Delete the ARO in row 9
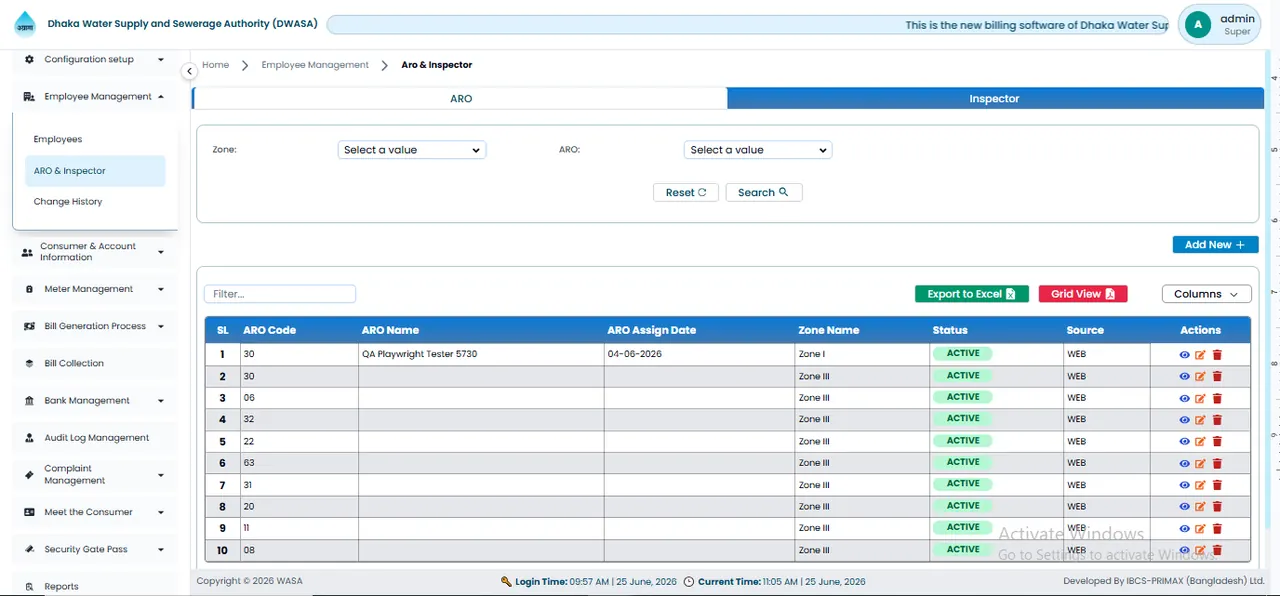 pos(1217,529)
